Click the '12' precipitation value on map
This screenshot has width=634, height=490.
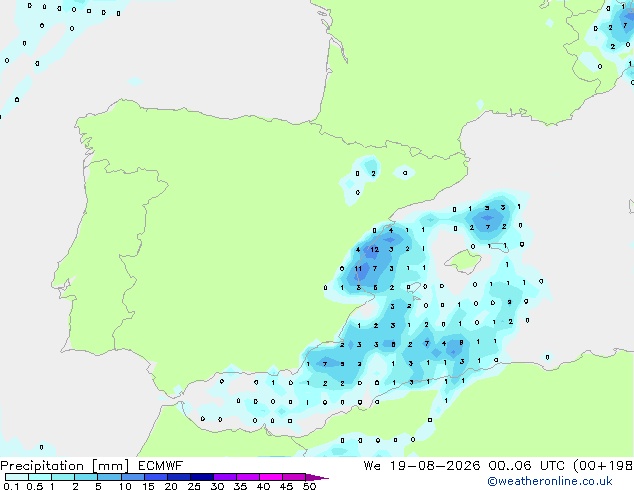pyautogui.click(x=375, y=249)
